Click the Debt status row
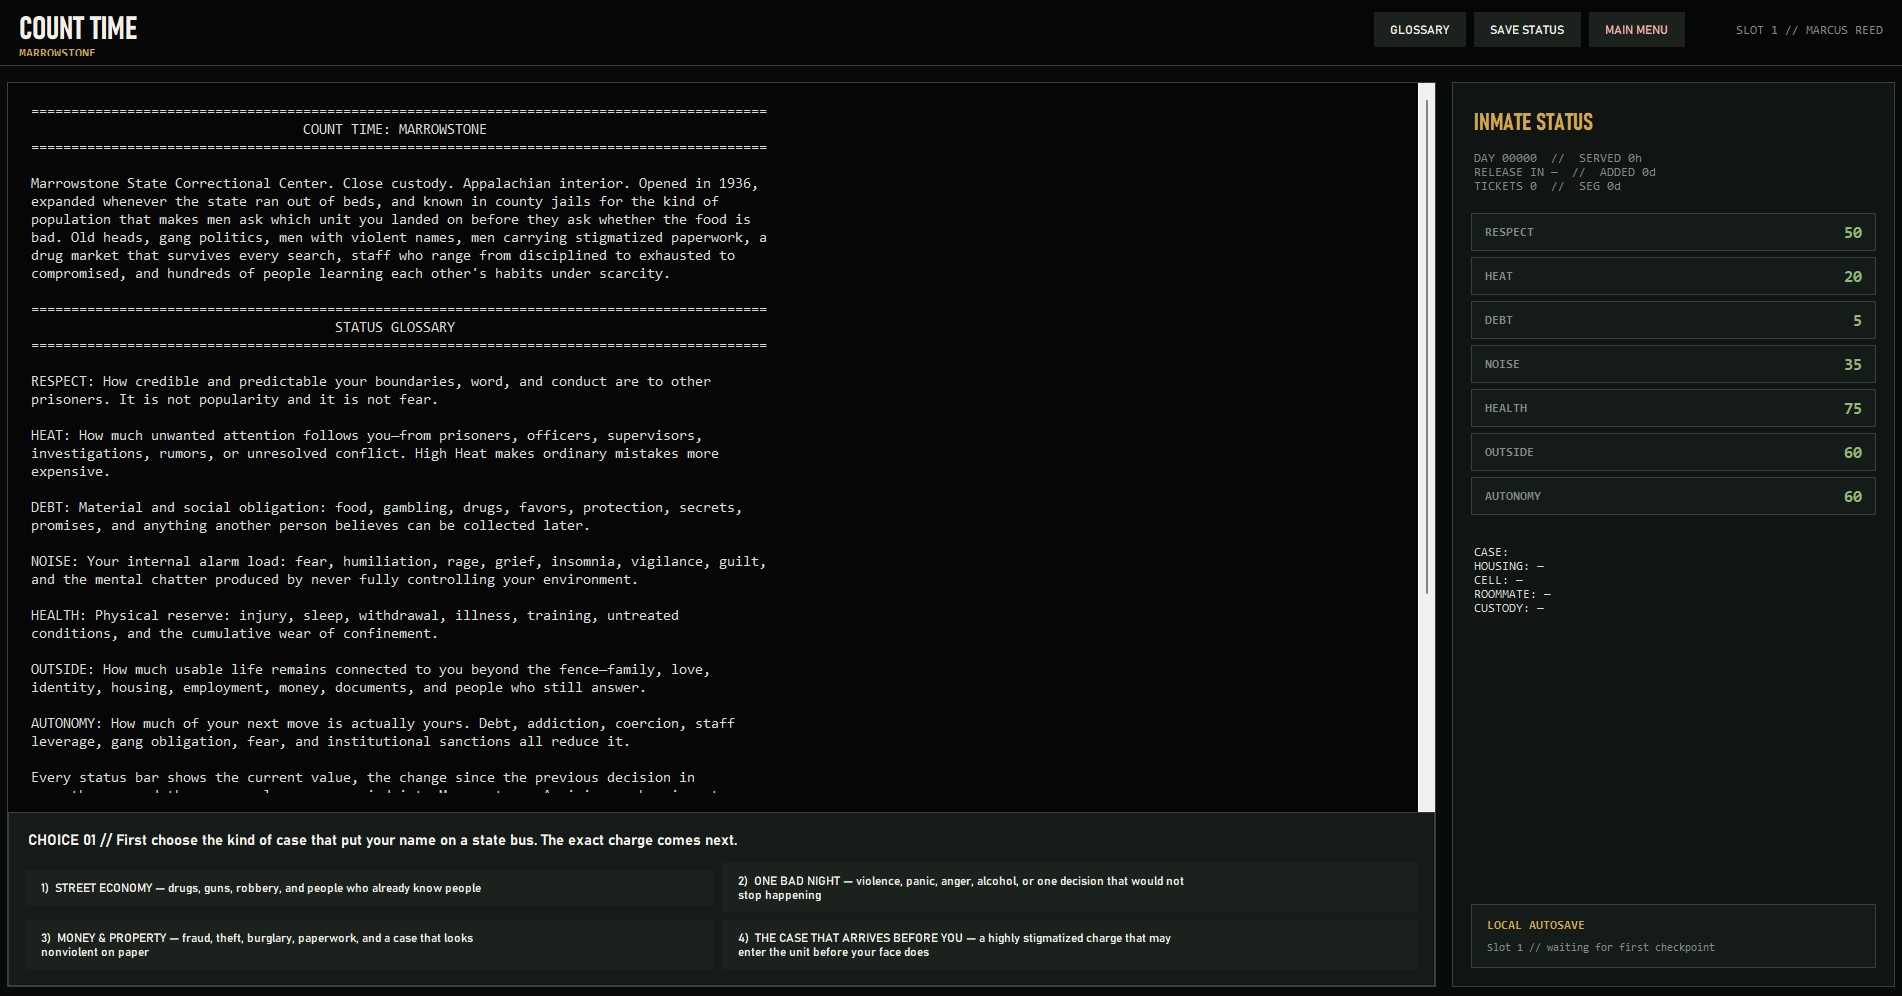The image size is (1902, 996). tap(1673, 320)
